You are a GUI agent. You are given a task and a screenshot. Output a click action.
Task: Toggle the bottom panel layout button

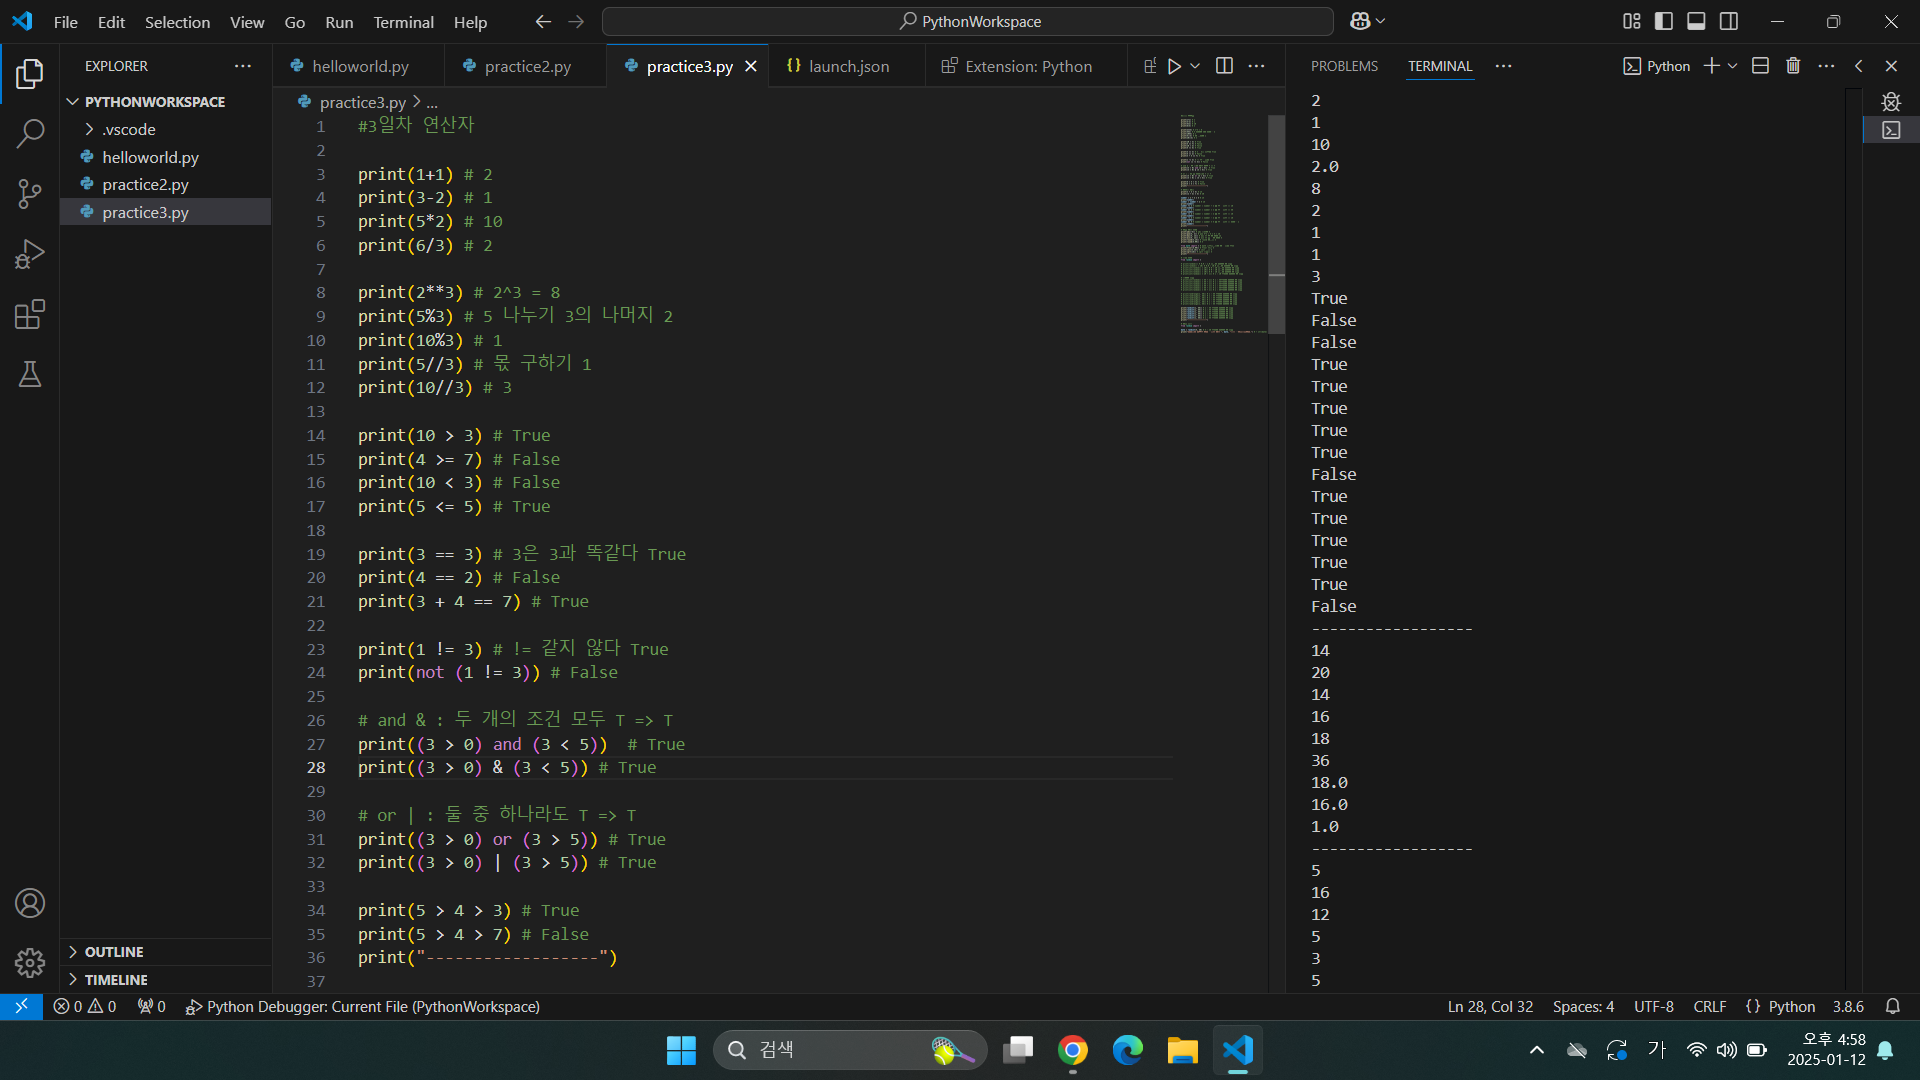[x=1696, y=21]
